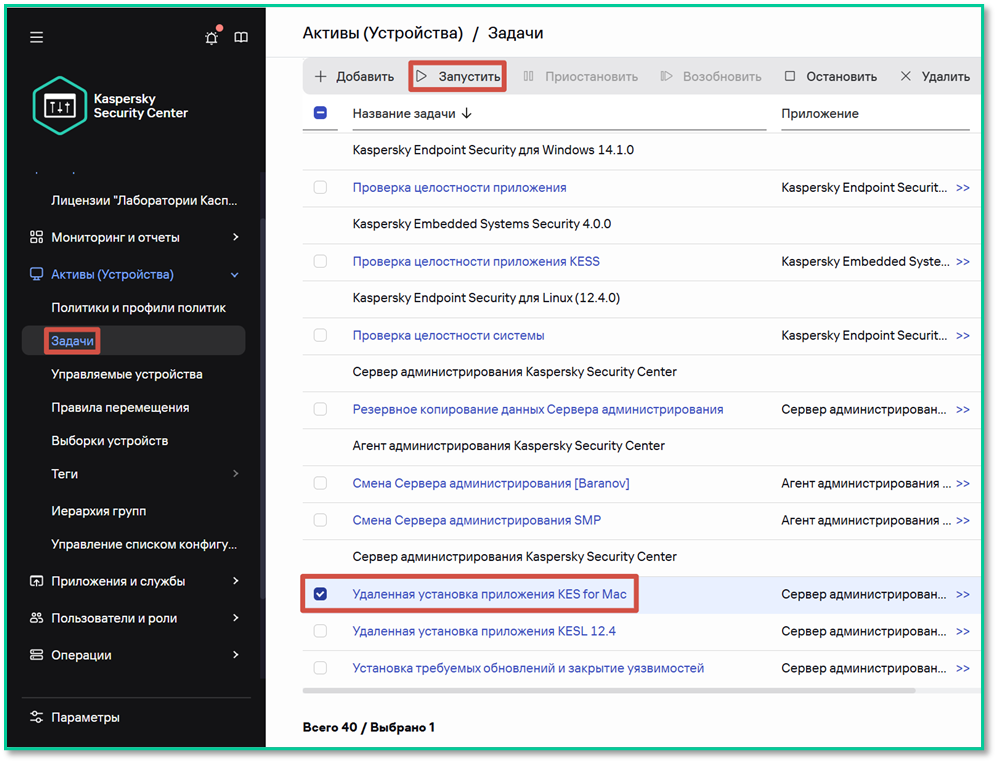Open Правила перемещения in the sidebar
997x763 pixels.
pyautogui.click(x=120, y=408)
